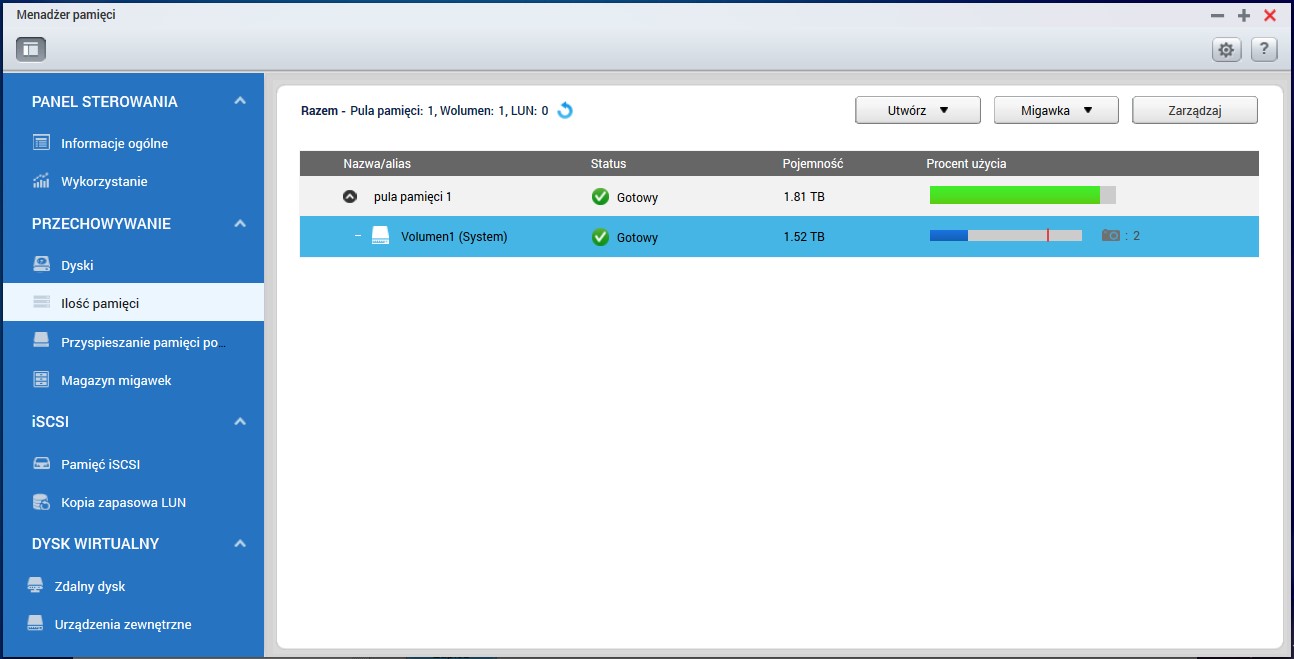The image size is (1294, 659).
Task: Refresh the storage summary with the blue arrow
Action: click(565, 111)
